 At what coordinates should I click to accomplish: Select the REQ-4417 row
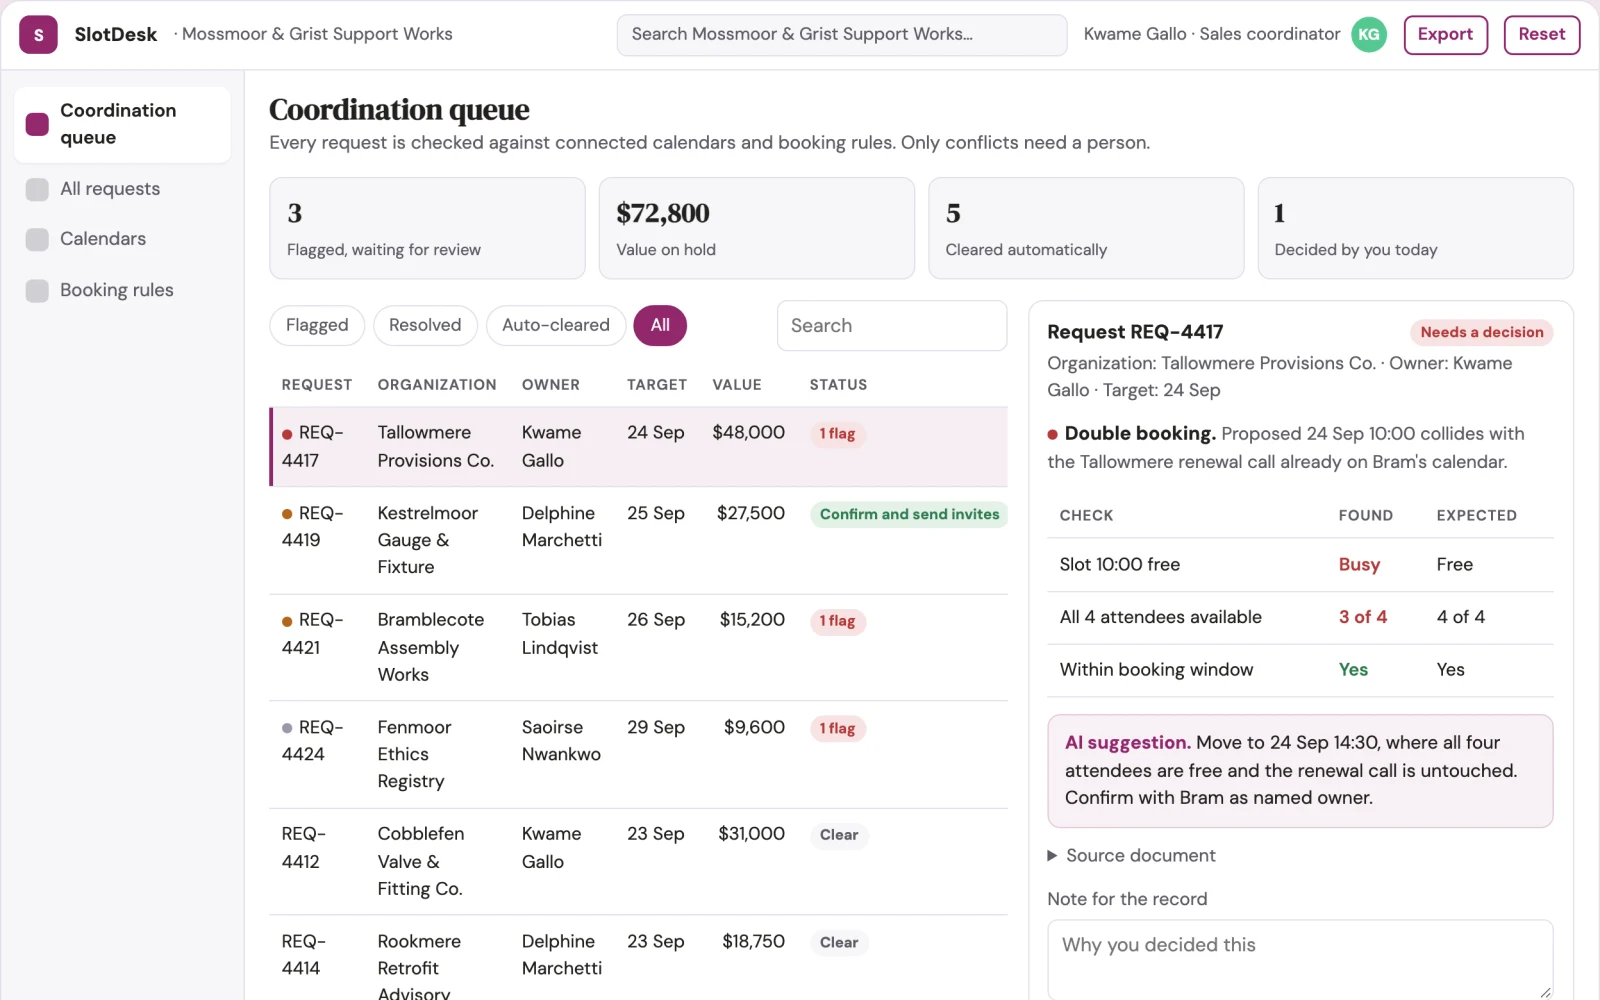[638, 447]
